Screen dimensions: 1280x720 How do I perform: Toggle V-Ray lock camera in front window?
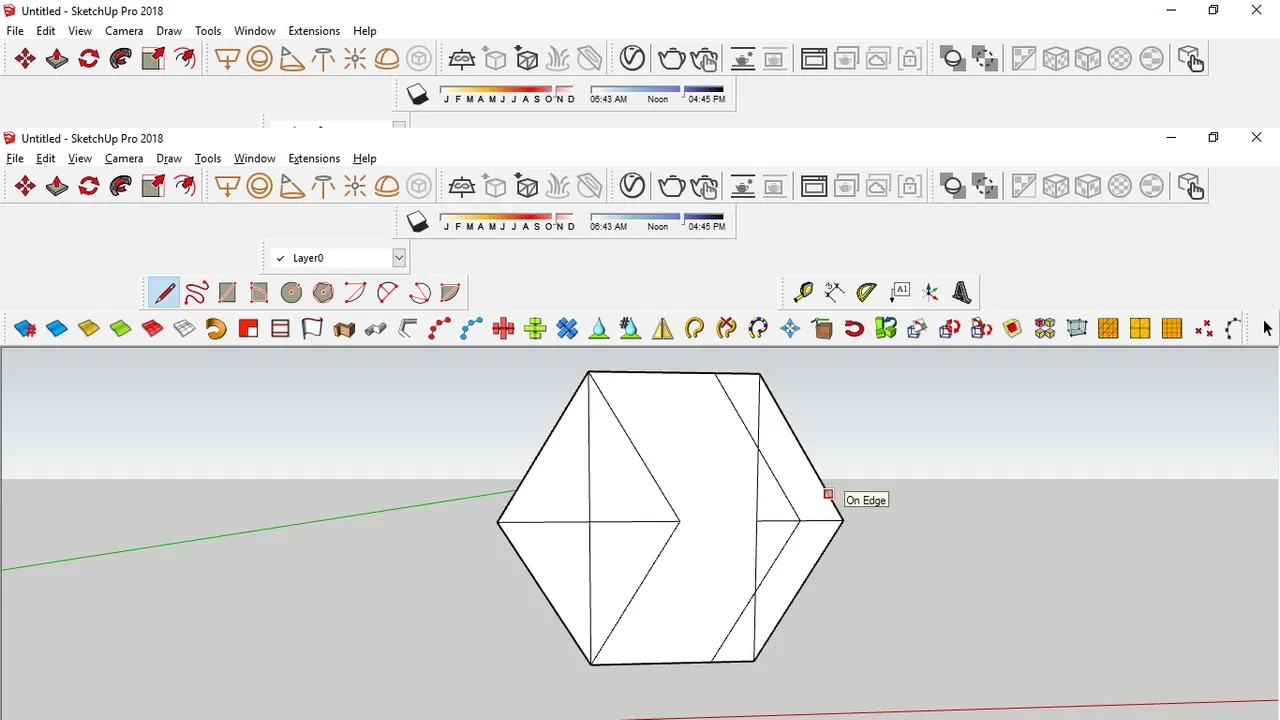coord(910,186)
